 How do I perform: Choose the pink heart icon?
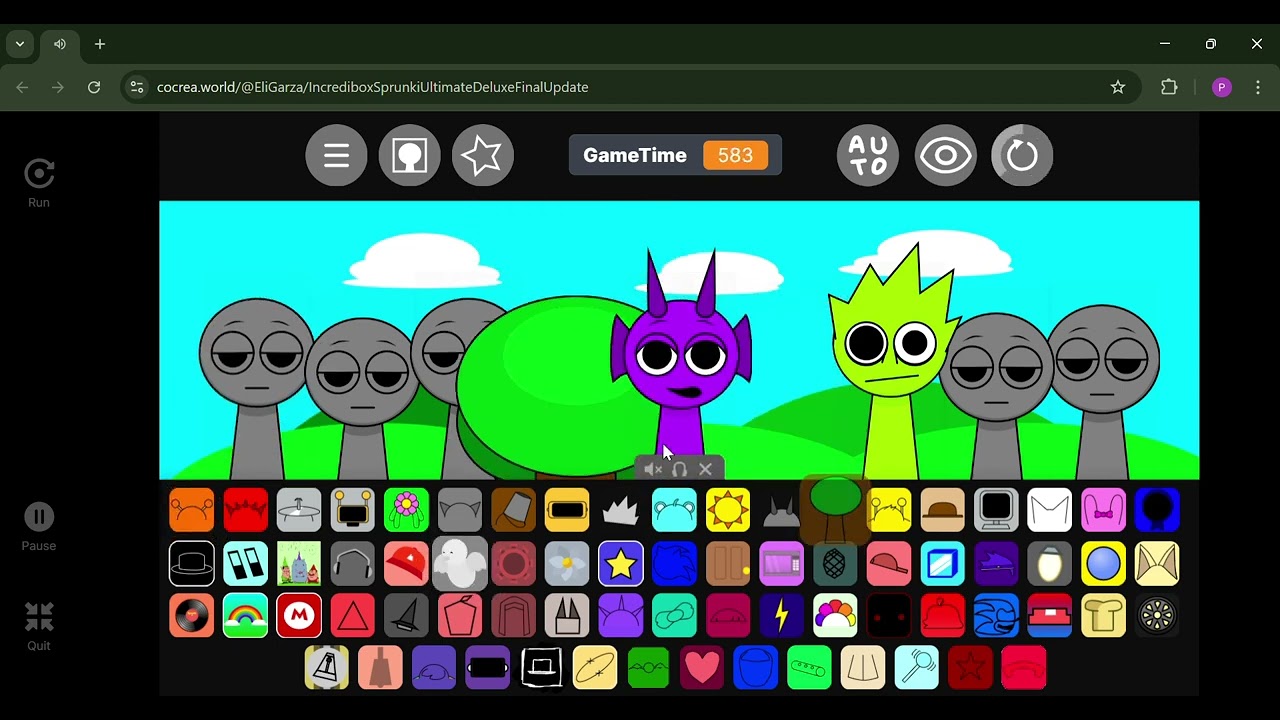click(x=702, y=668)
